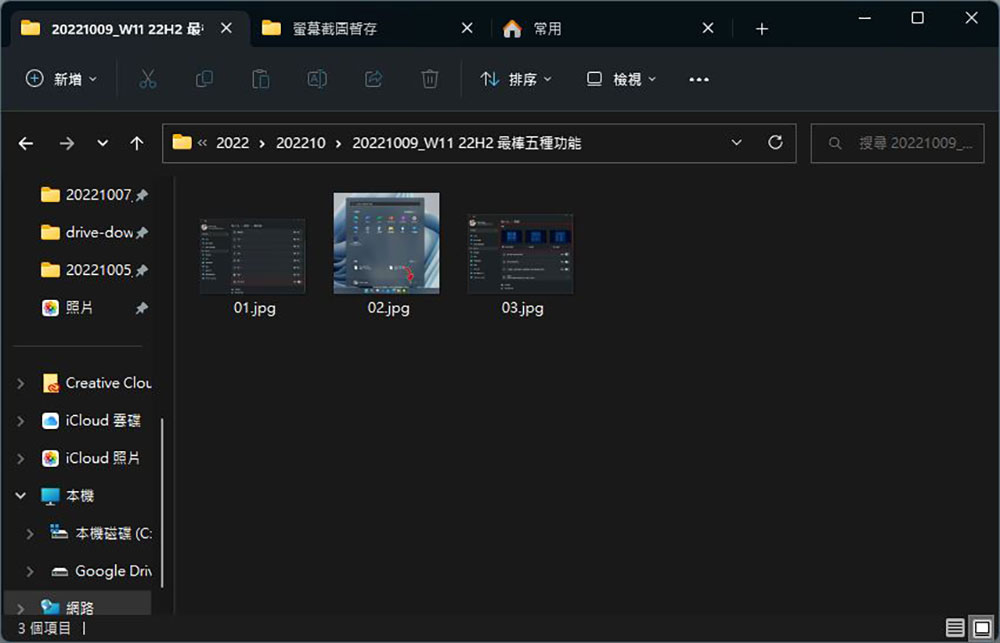This screenshot has height=643, width=1000.
Task: Open the 排序 (Sort) dropdown
Action: (x=515, y=79)
